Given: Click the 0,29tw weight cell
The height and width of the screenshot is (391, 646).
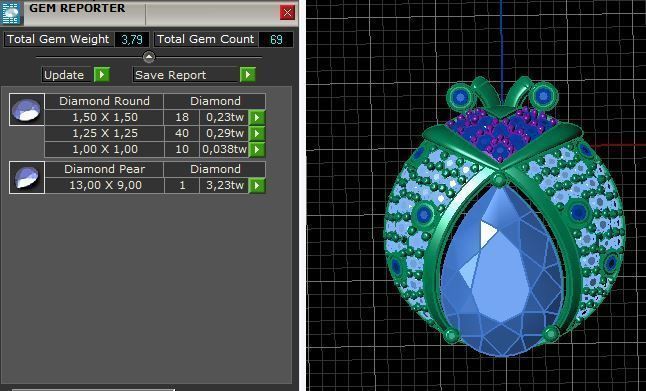Looking at the screenshot, I should 225,133.
